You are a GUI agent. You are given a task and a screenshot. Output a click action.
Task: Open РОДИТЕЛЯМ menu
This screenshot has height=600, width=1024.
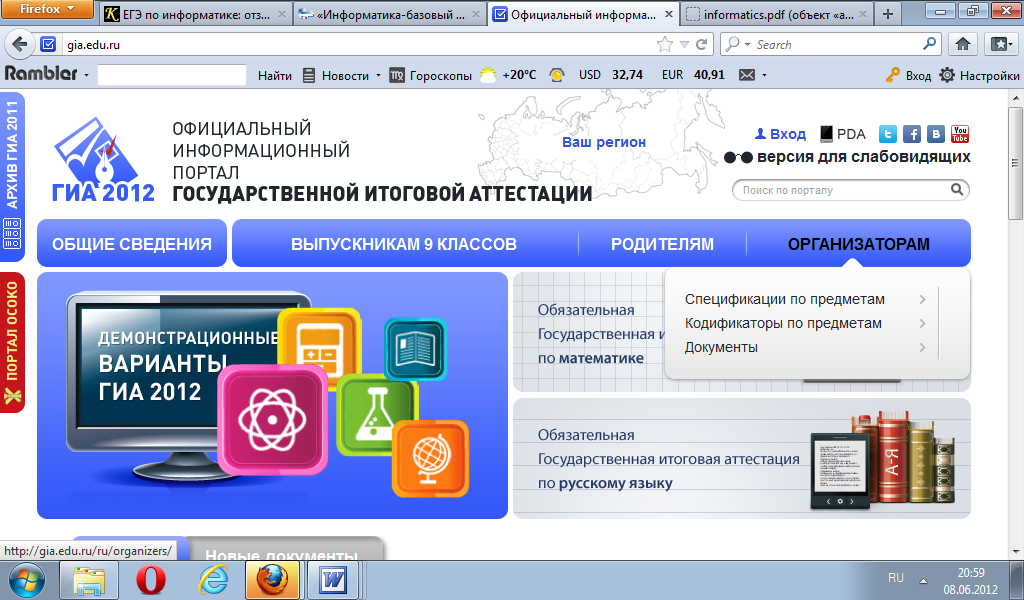pos(662,244)
